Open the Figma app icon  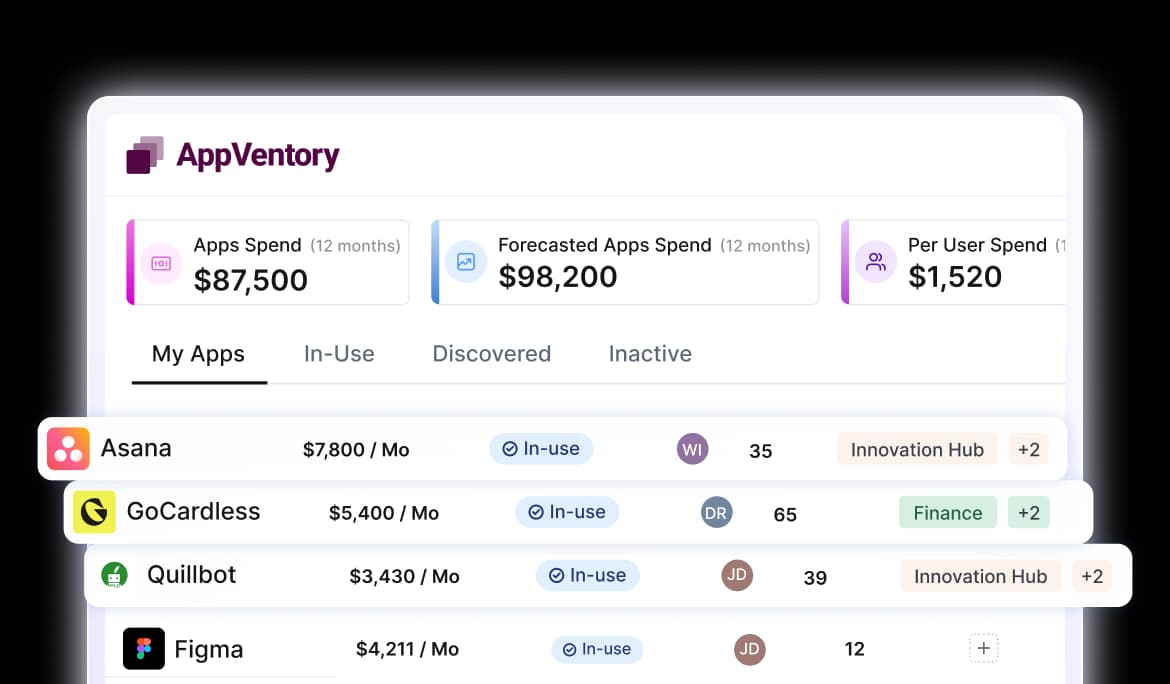click(x=144, y=649)
